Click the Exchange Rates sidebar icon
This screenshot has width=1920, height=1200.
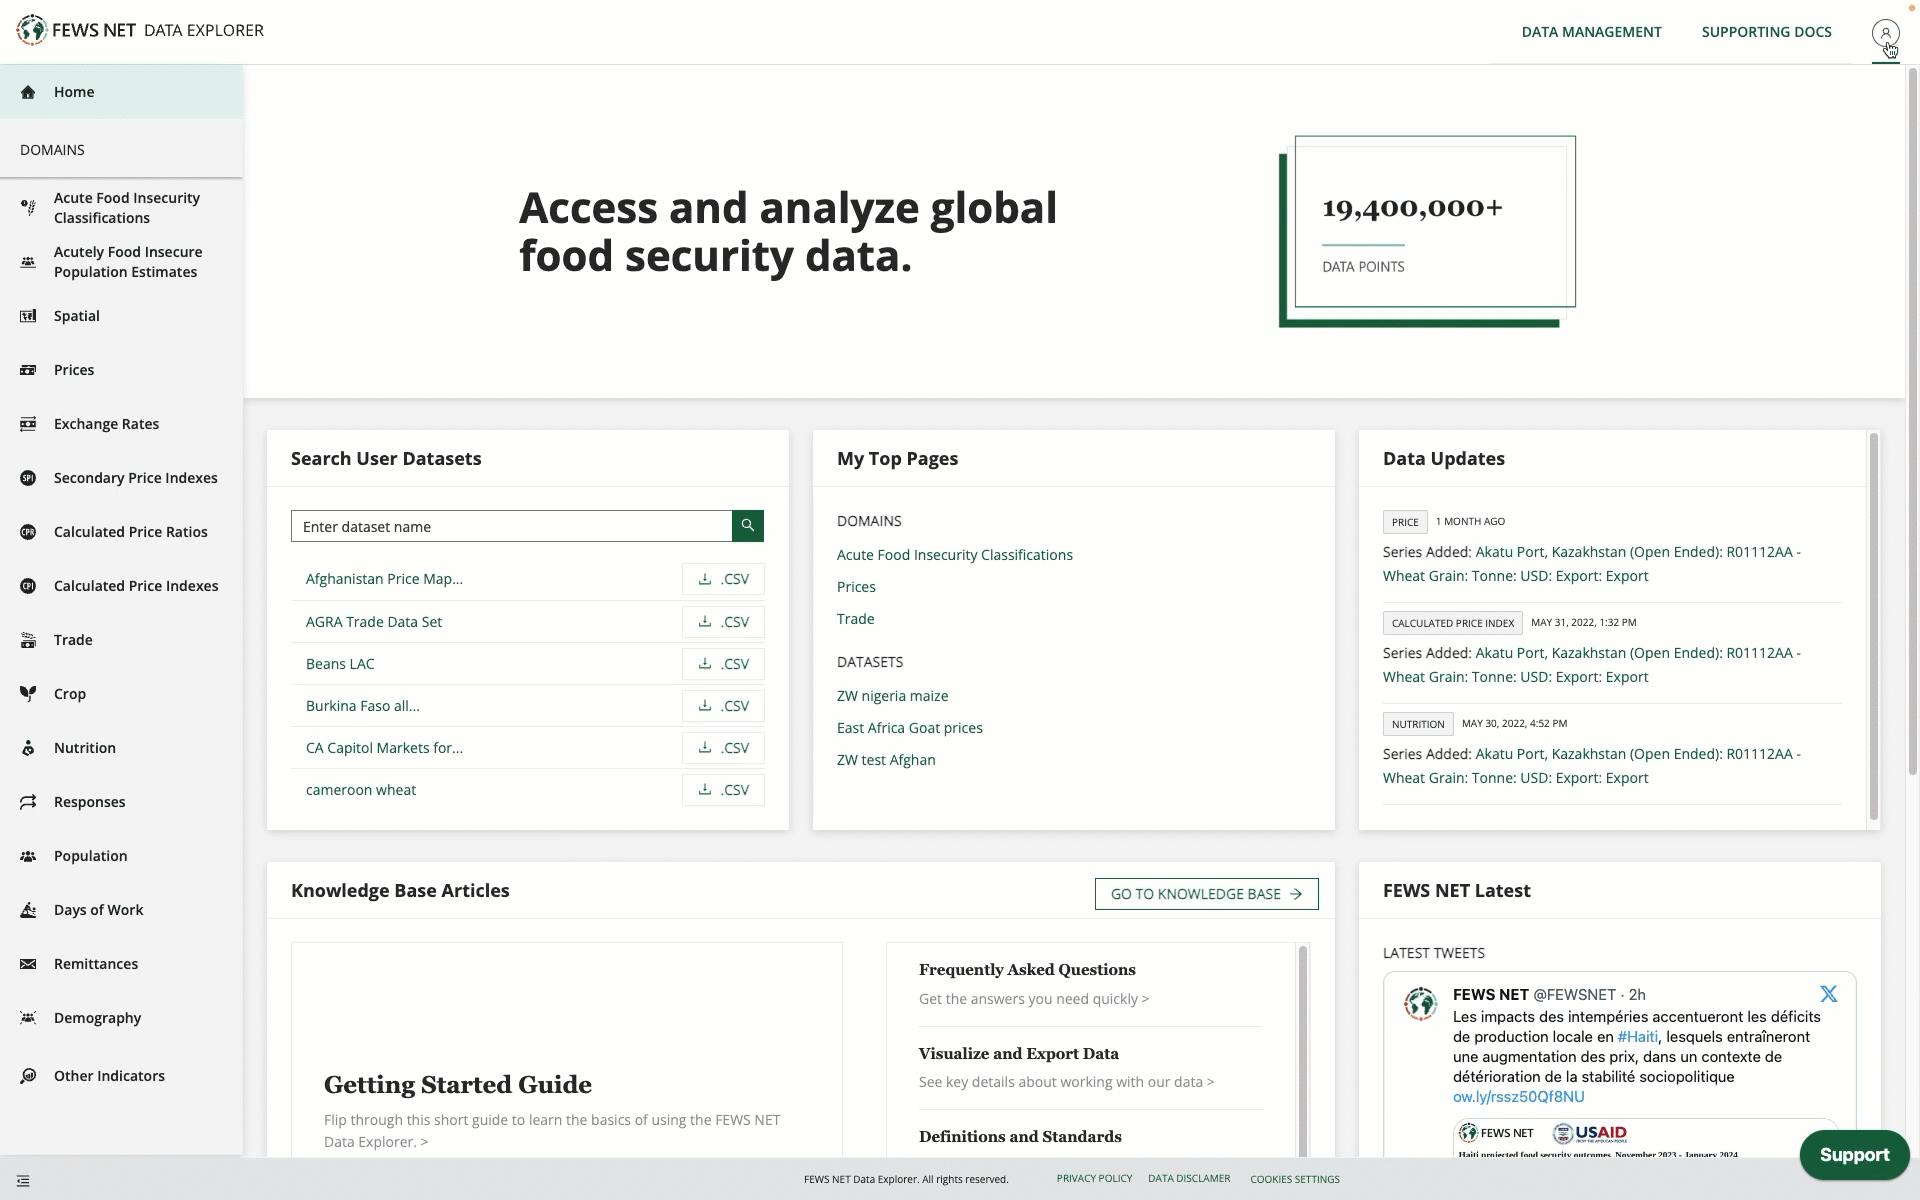click(28, 424)
